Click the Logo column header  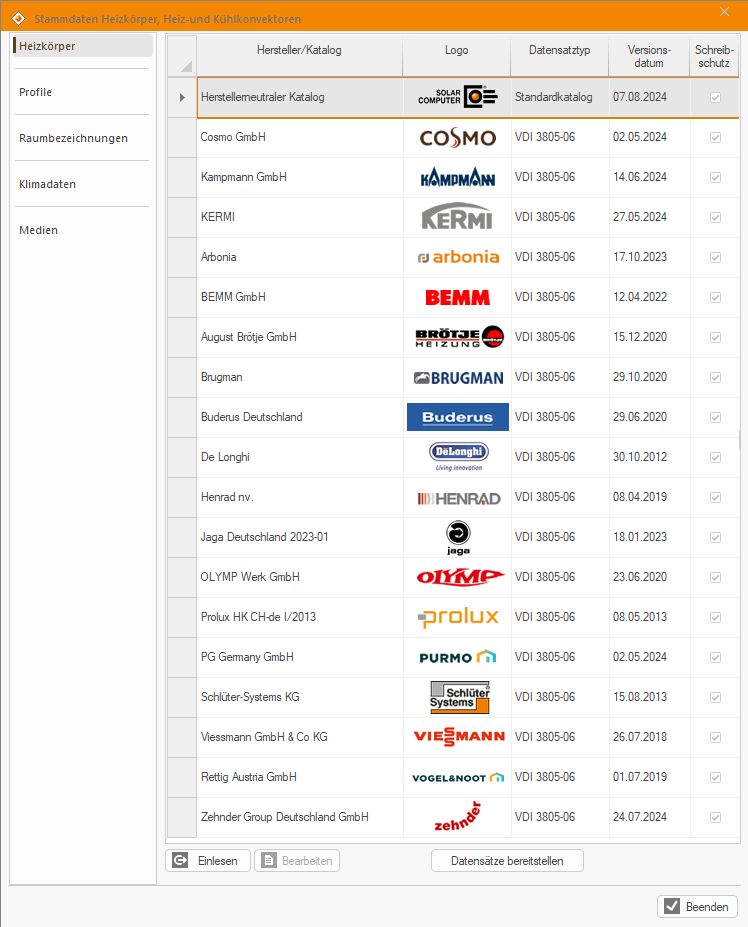pos(456,56)
